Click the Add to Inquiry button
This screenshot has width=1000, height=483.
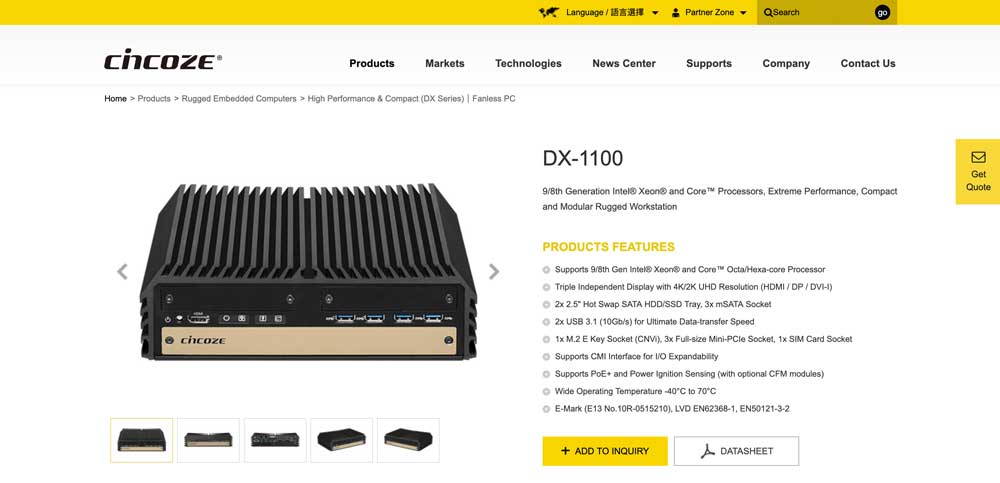605,451
